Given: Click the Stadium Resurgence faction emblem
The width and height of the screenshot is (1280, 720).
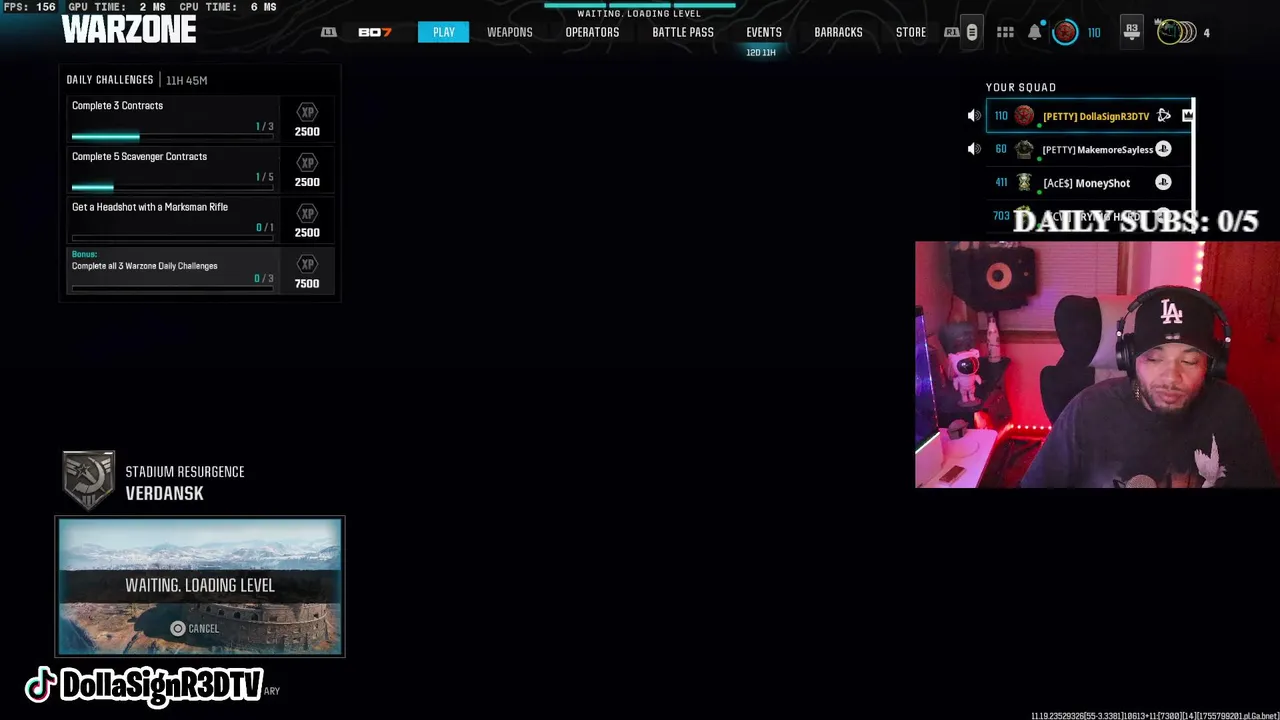Looking at the screenshot, I should pyautogui.click(x=88, y=480).
